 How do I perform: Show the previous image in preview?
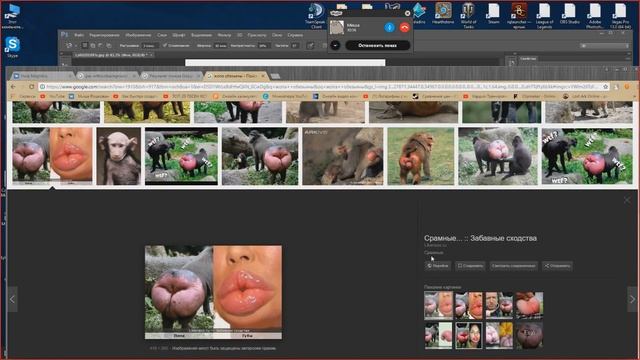click(x=12, y=299)
